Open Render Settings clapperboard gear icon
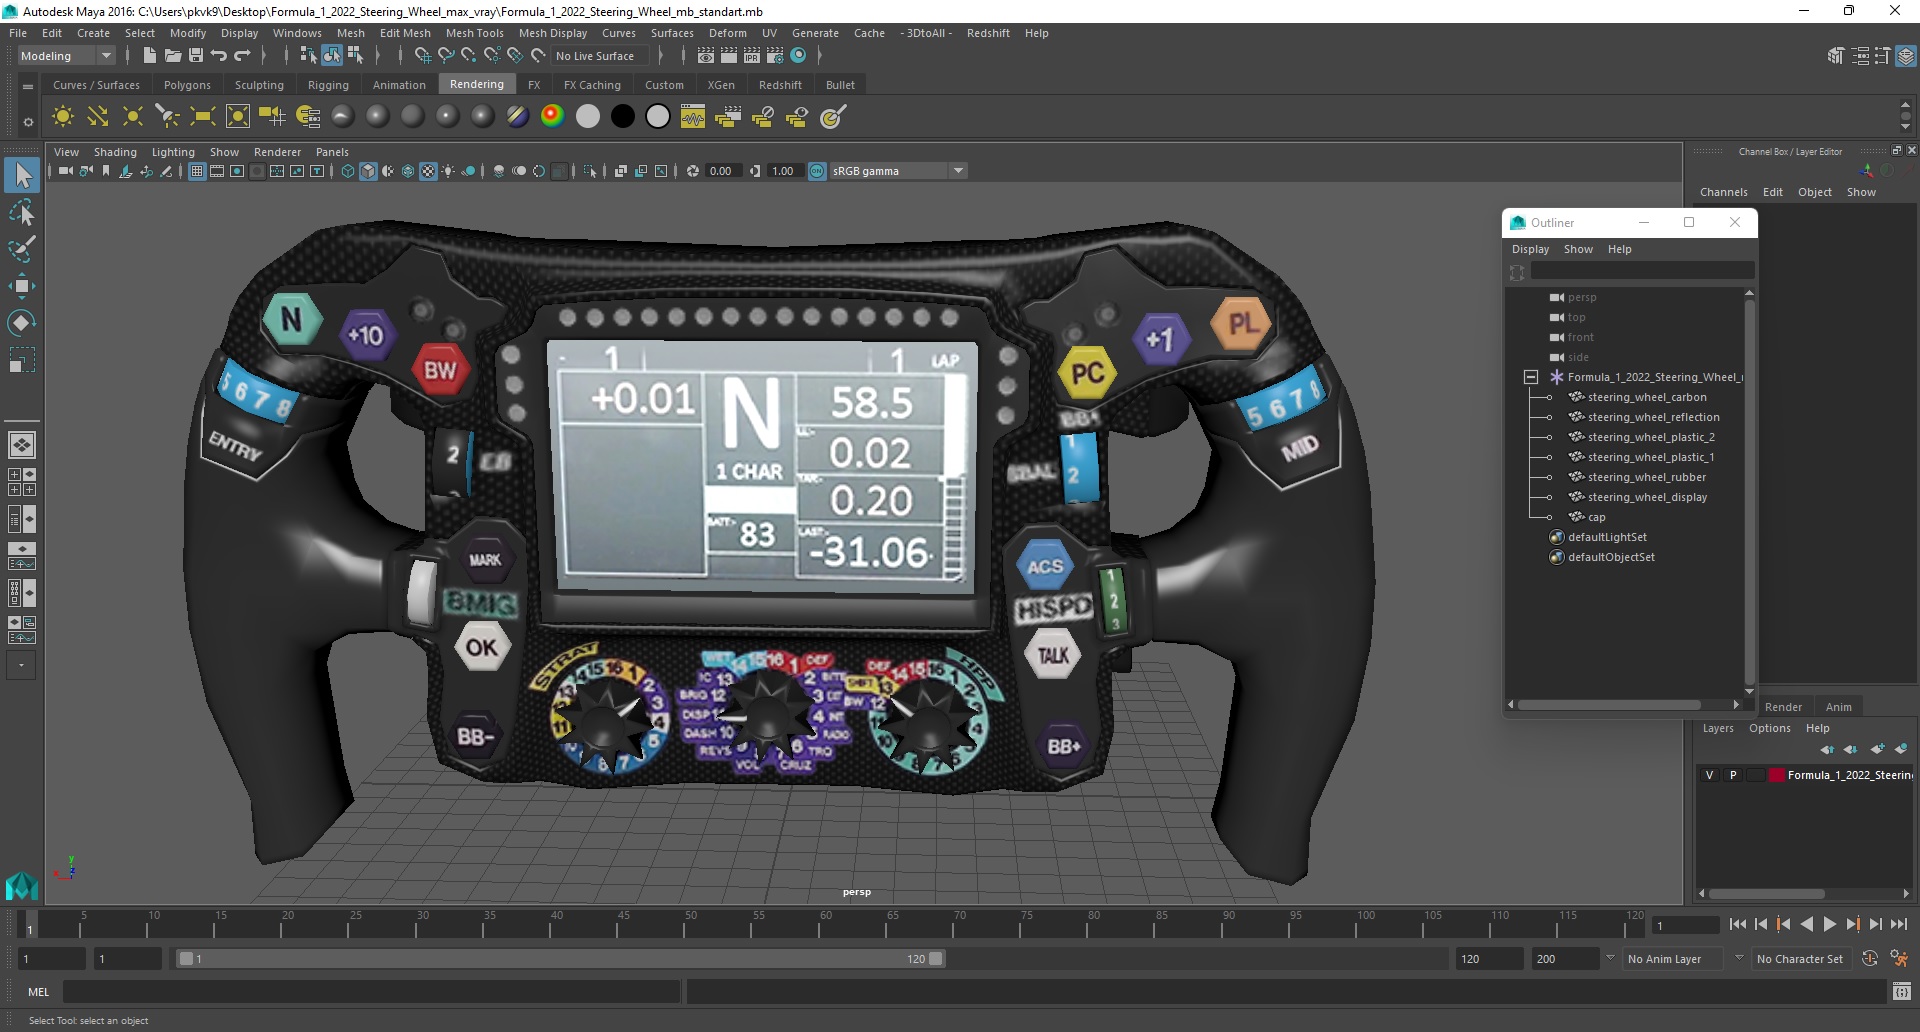The image size is (1920, 1032). coord(775,56)
